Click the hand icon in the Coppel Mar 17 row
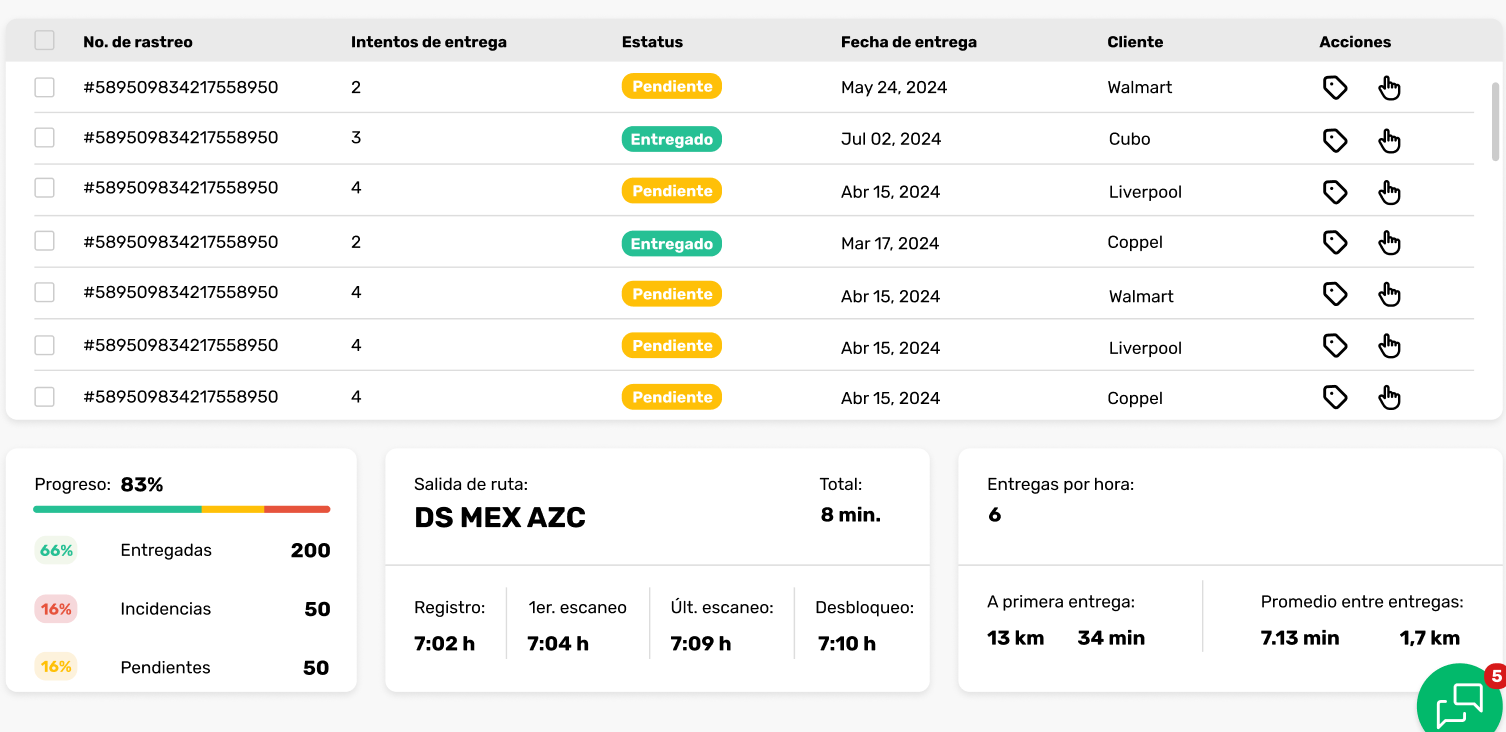Image resolution: width=1506 pixels, height=732 pixels. click(1389, 242)
